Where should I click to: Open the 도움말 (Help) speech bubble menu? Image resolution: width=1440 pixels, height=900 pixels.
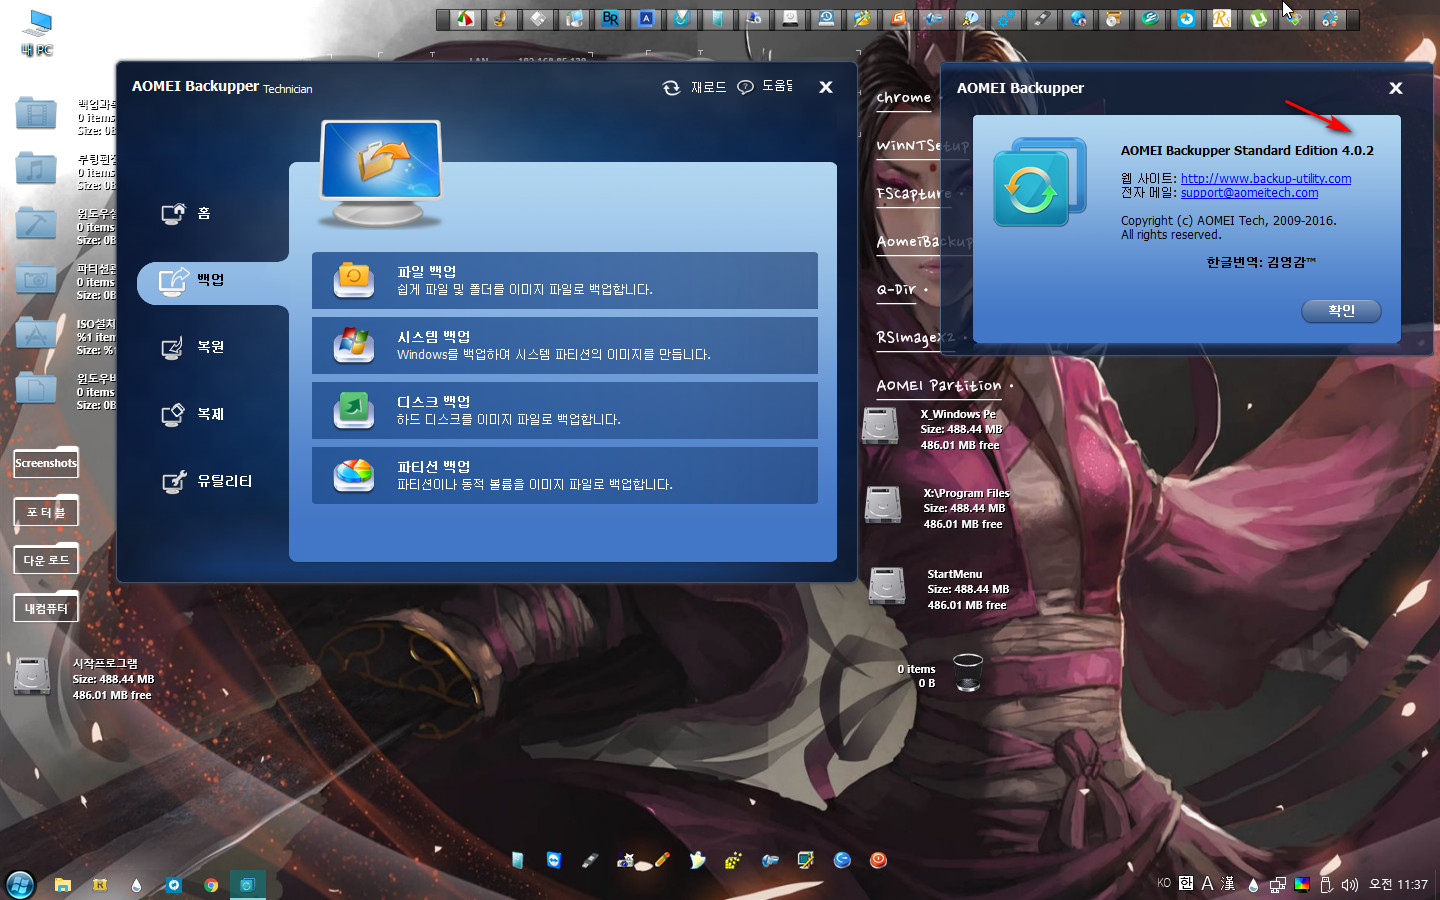tap(745, 88)
